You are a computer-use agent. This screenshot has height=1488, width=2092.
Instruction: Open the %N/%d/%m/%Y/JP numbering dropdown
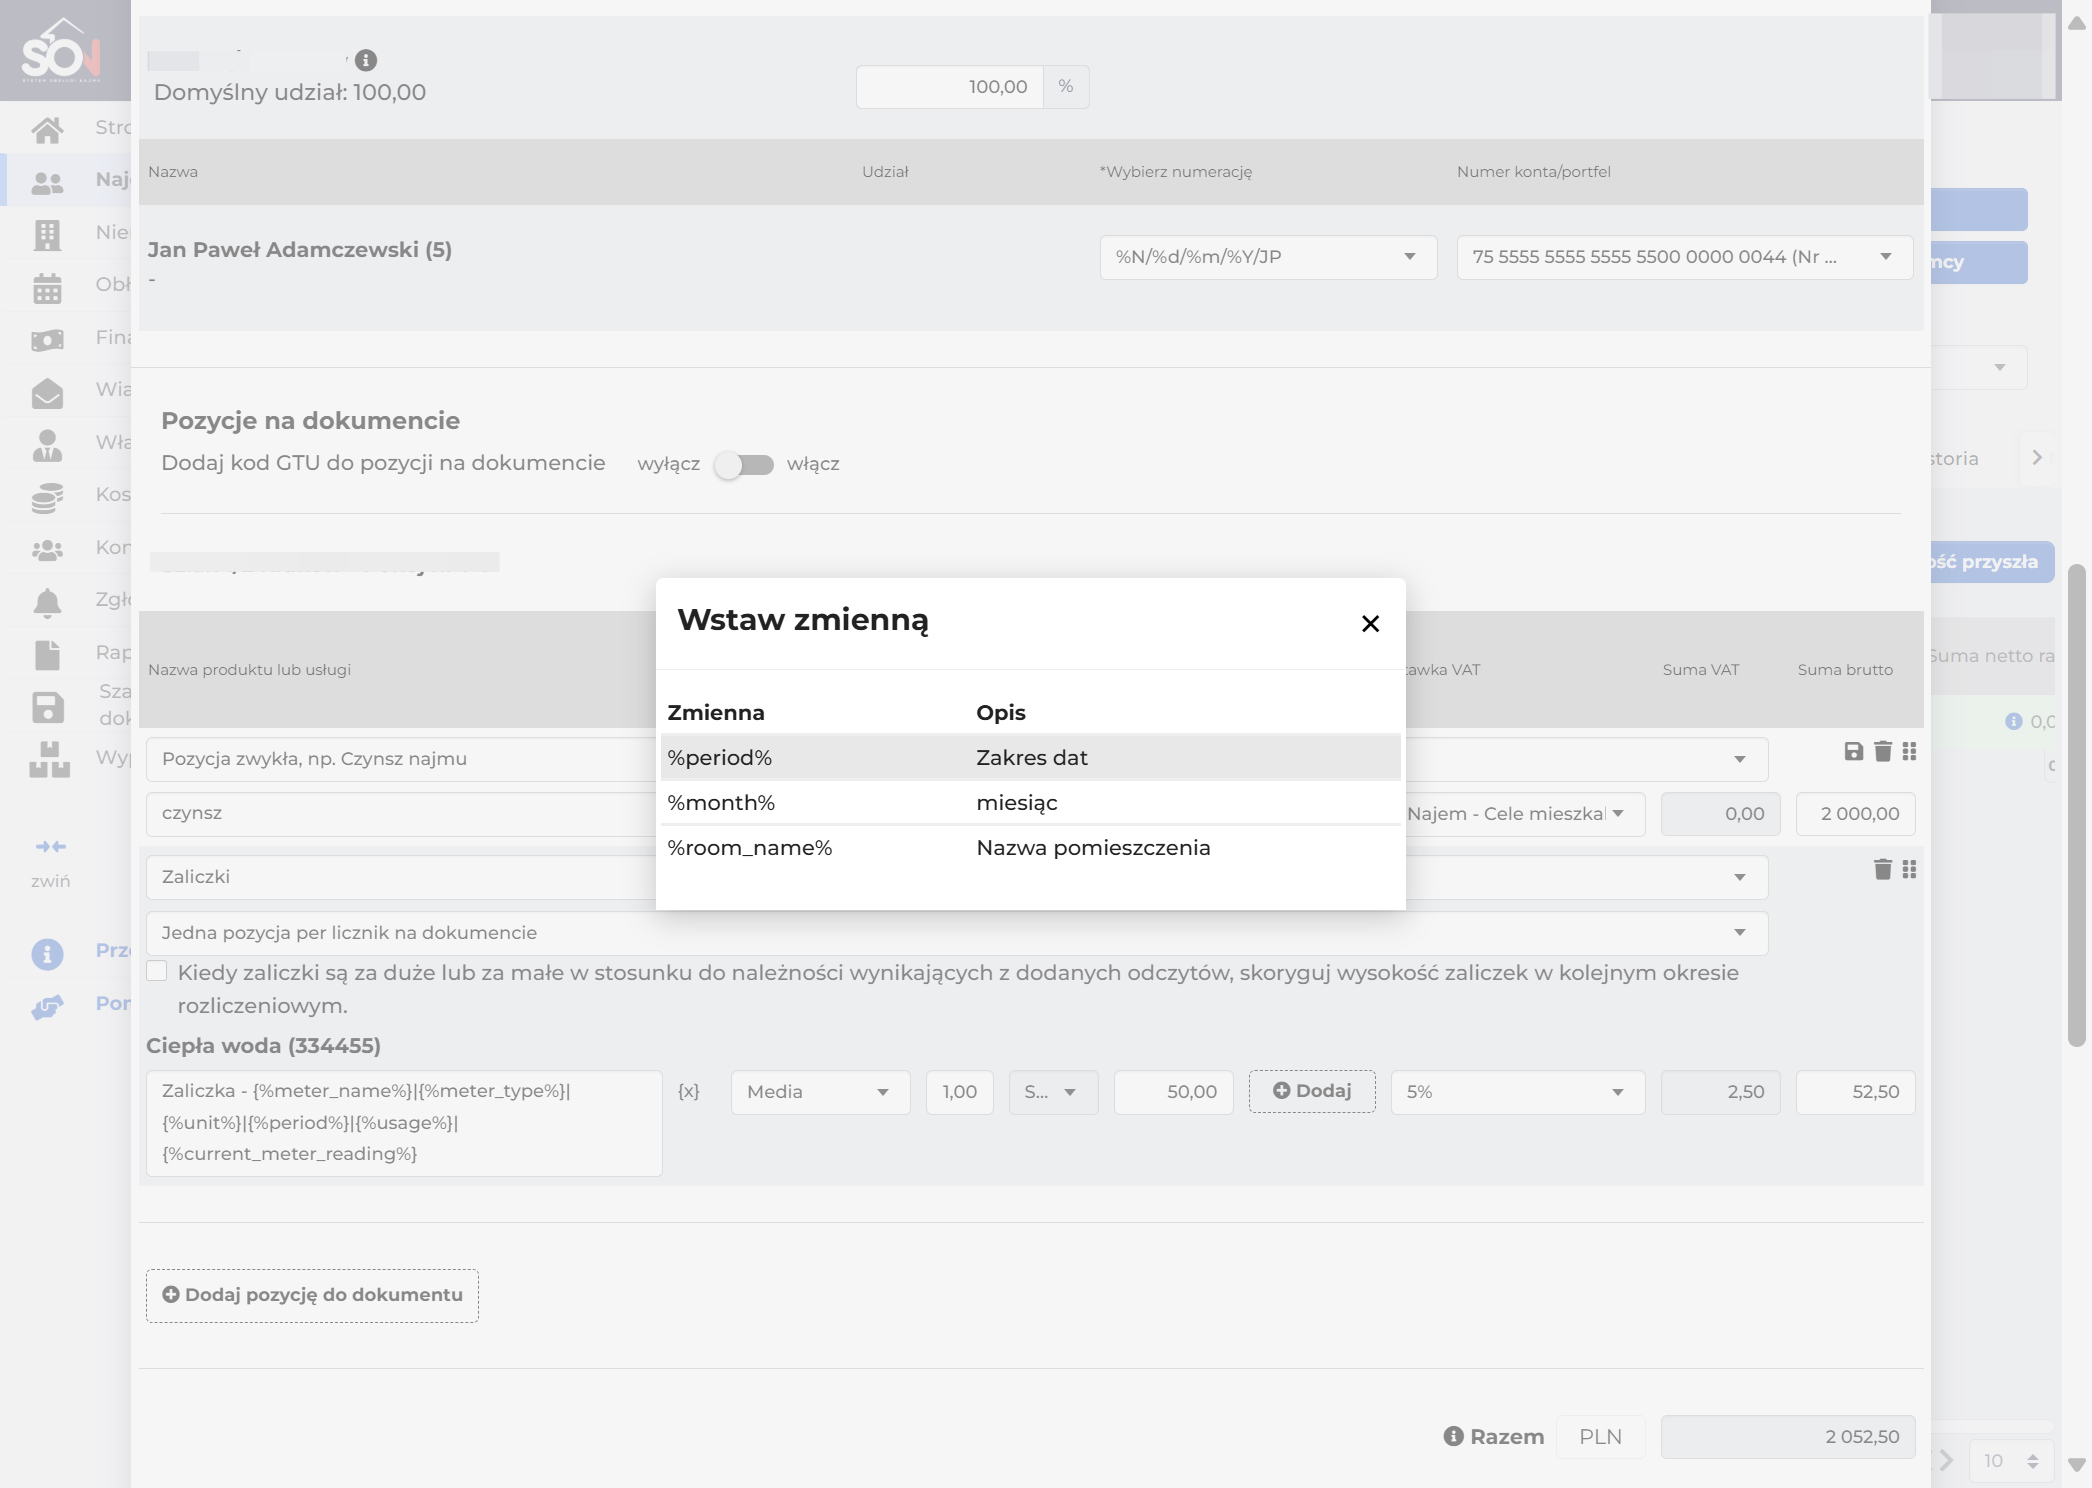pos(1268,257)
